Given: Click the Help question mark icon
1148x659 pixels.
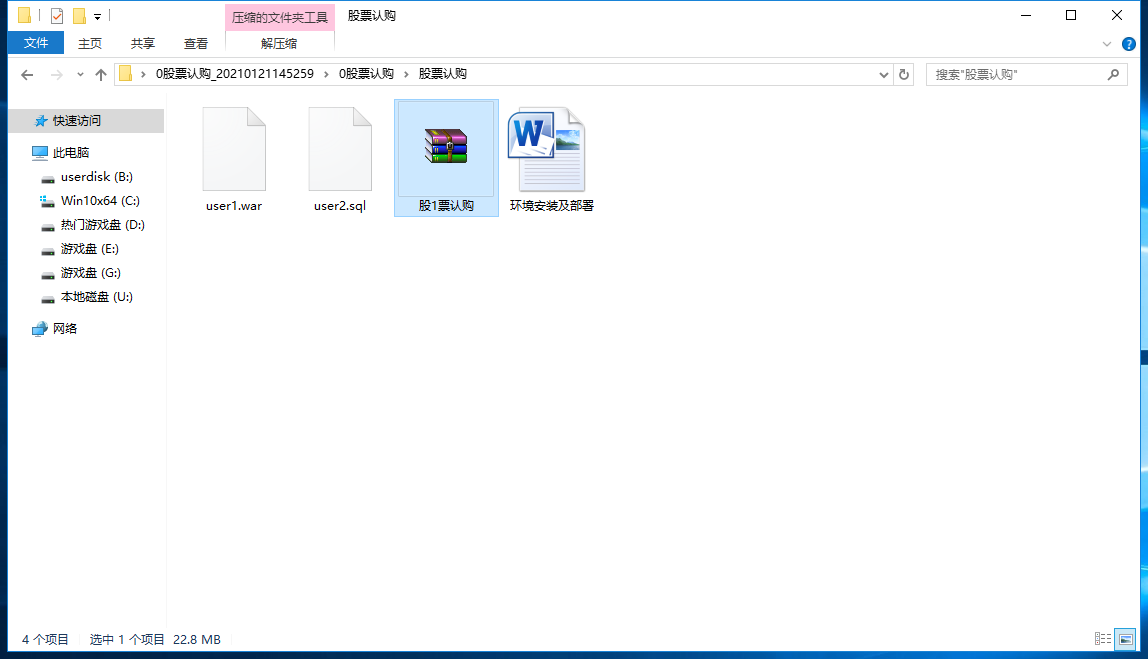Looking at the screenshot, I should [x=1129, y=44].
